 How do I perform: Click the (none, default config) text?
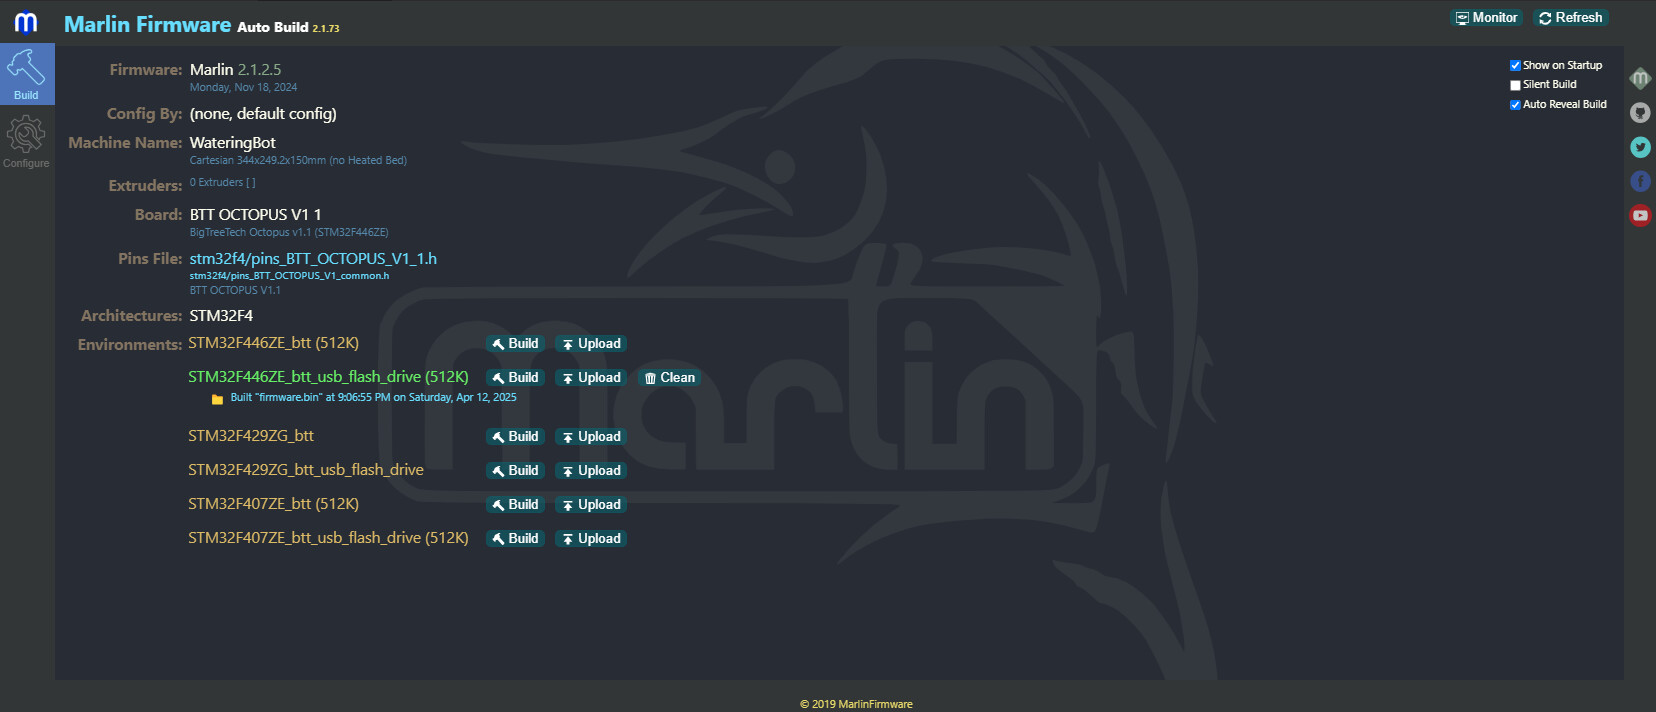pos(263,114)
